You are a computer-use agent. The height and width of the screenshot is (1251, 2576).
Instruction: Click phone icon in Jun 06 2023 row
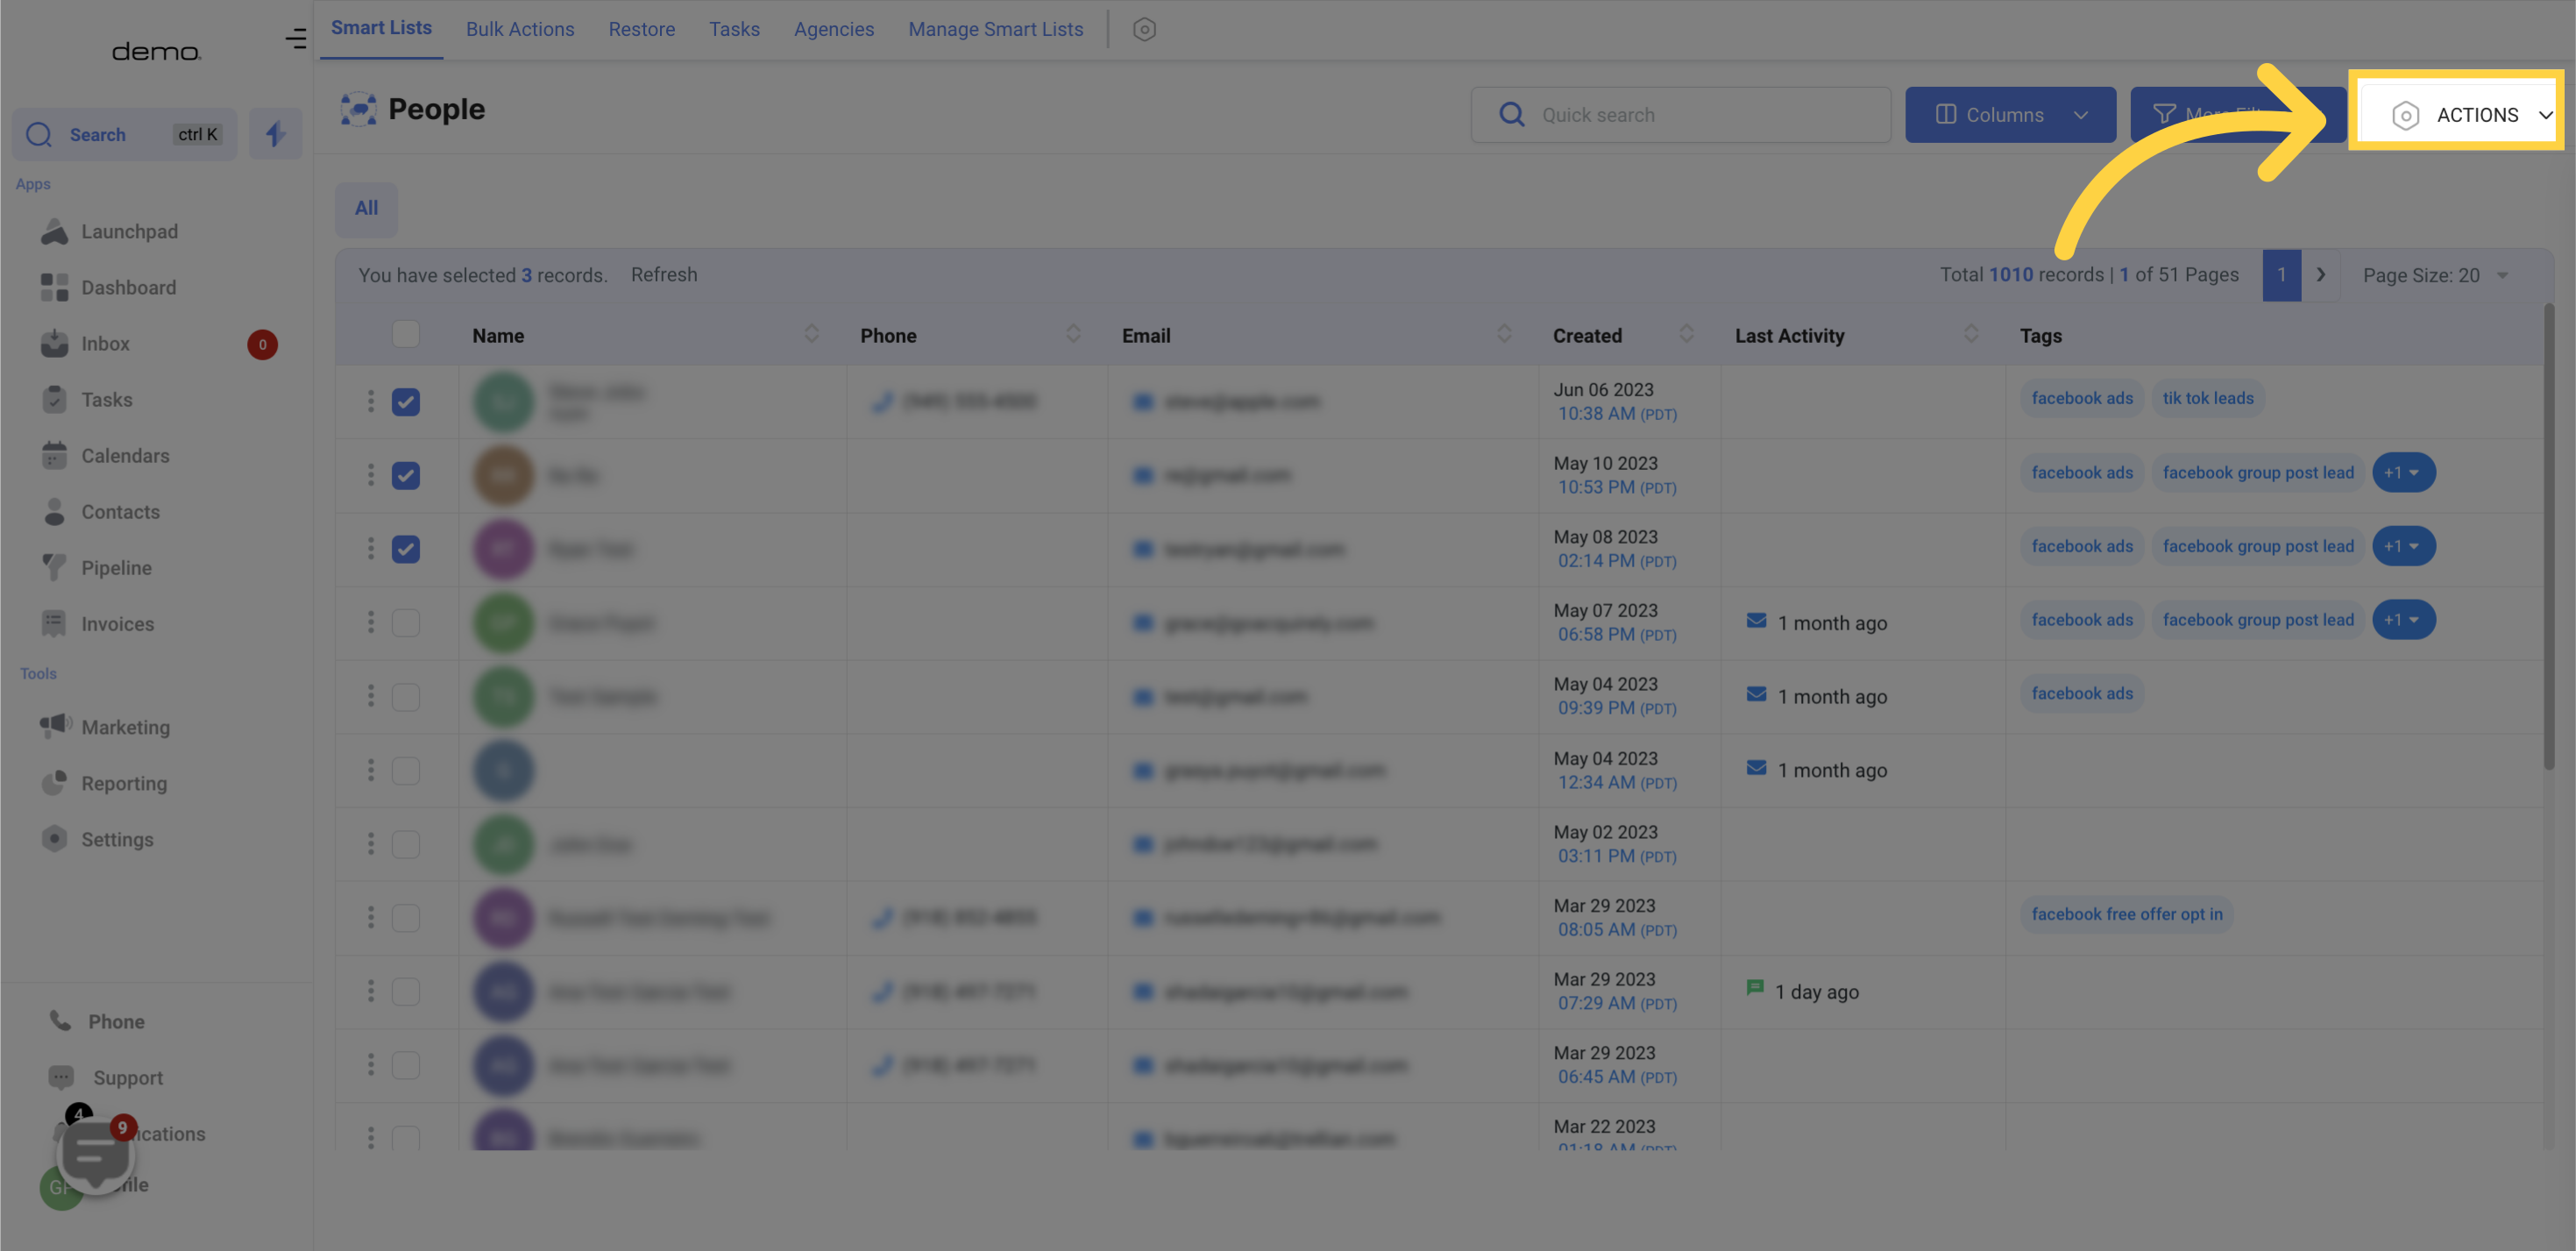(x=881, y=401)
